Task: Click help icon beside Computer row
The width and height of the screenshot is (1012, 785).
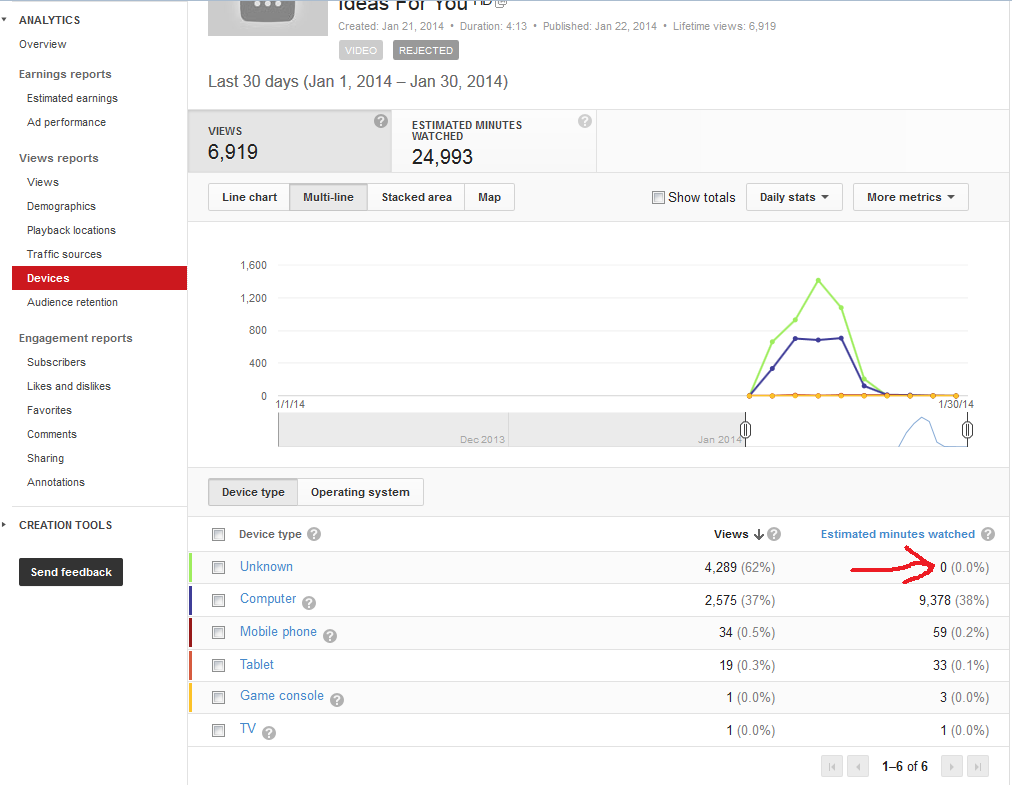Action: coord(309,603)
